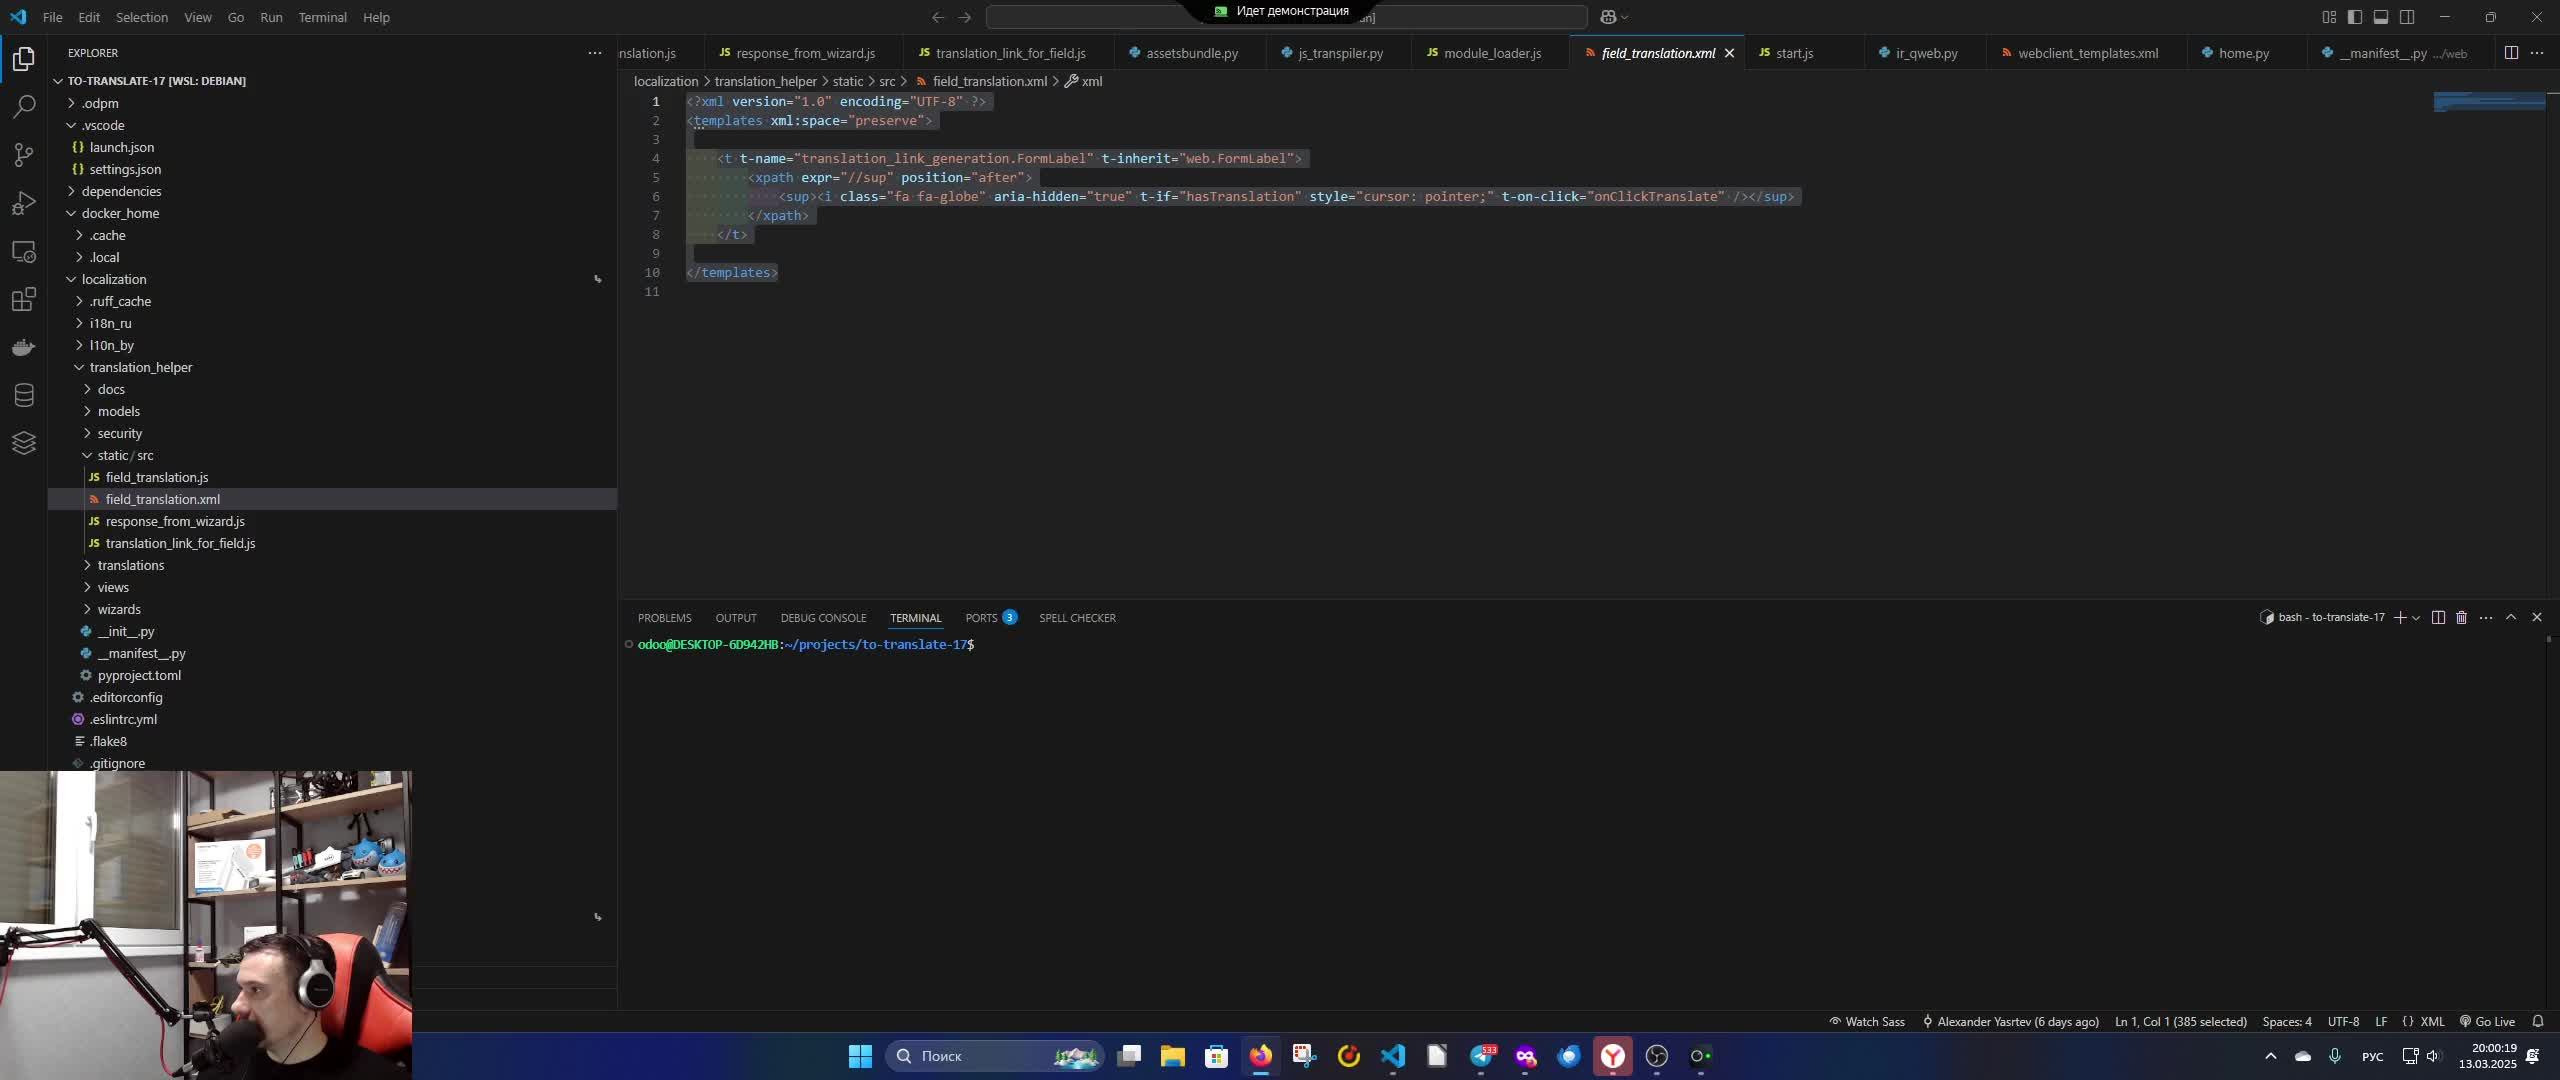Expand the wizards folder in explorer
The image size is (2560, 1080).
click(x=118, y=610)
